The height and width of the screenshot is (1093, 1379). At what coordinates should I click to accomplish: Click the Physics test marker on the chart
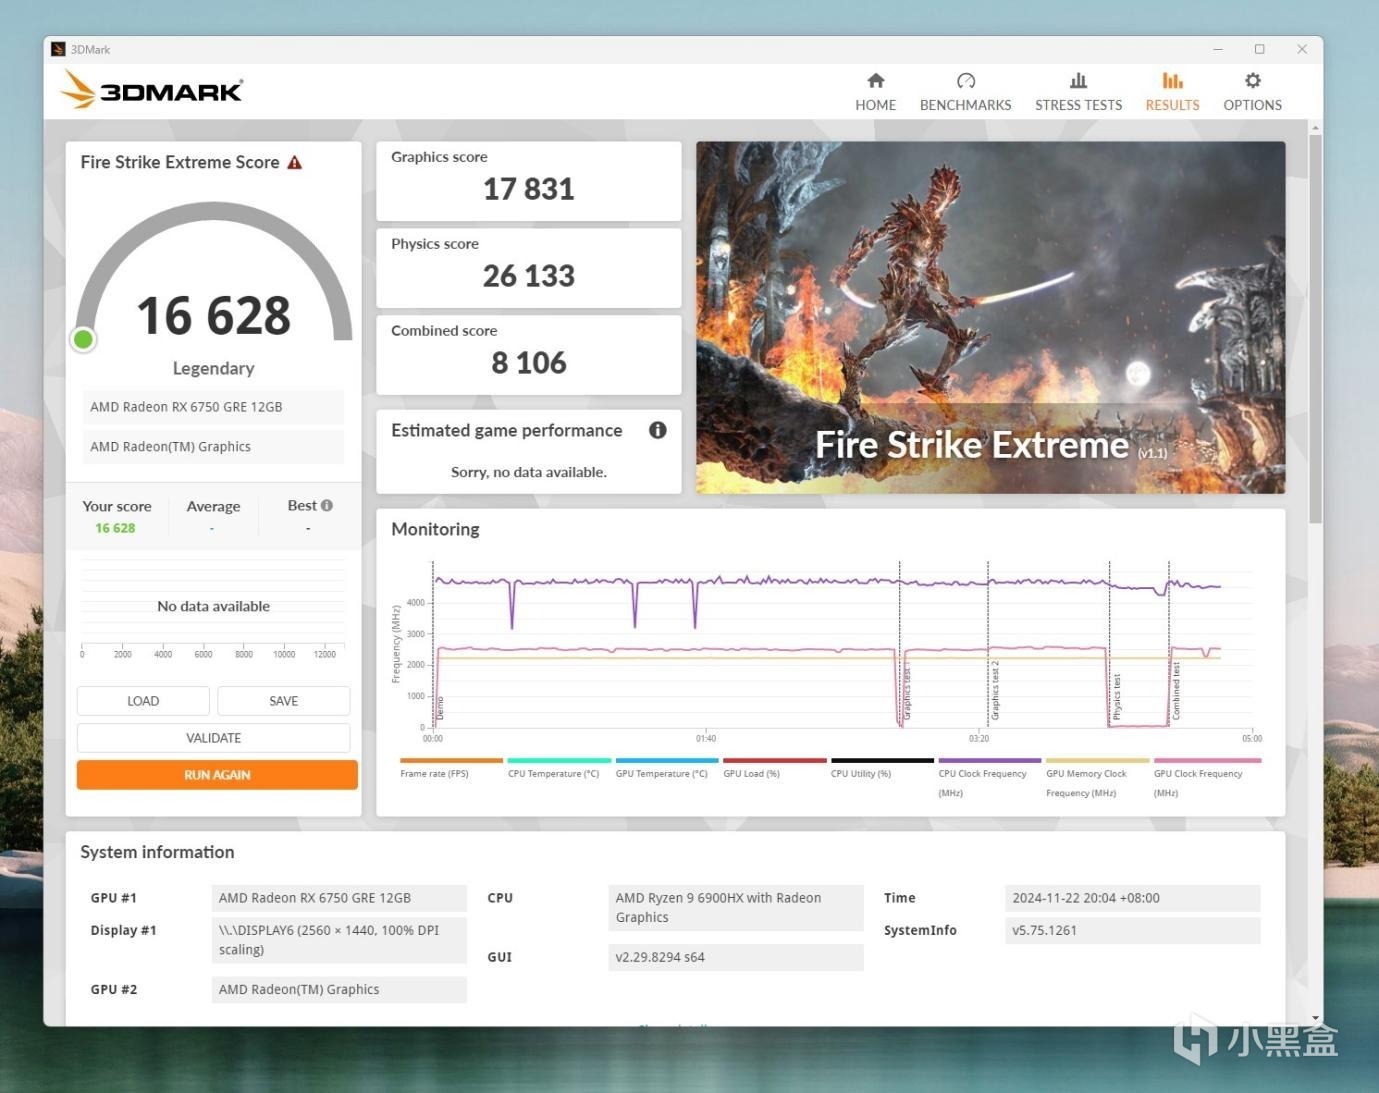[1116, 698]
